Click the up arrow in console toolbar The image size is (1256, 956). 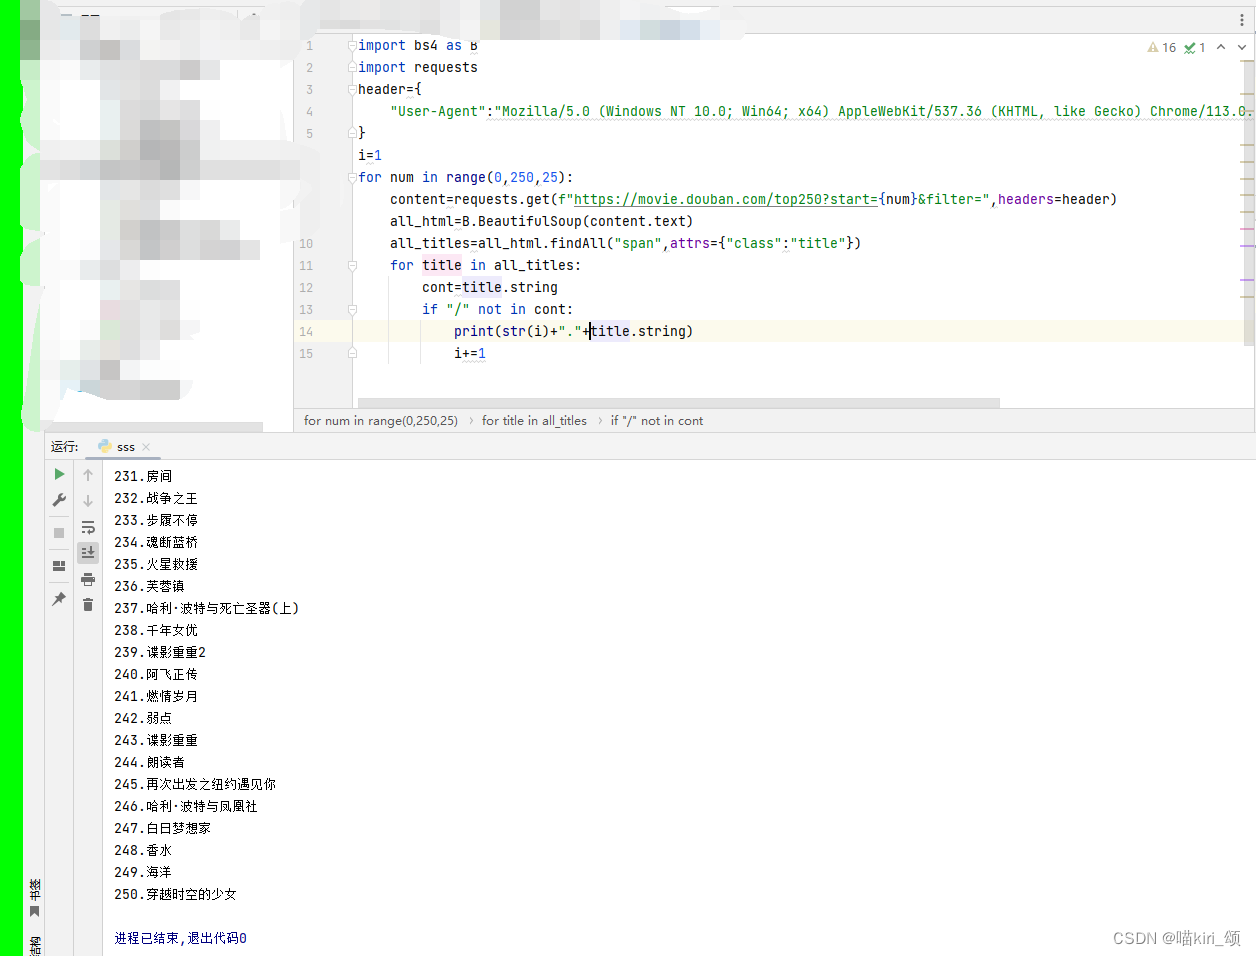(x=88, y=474)
